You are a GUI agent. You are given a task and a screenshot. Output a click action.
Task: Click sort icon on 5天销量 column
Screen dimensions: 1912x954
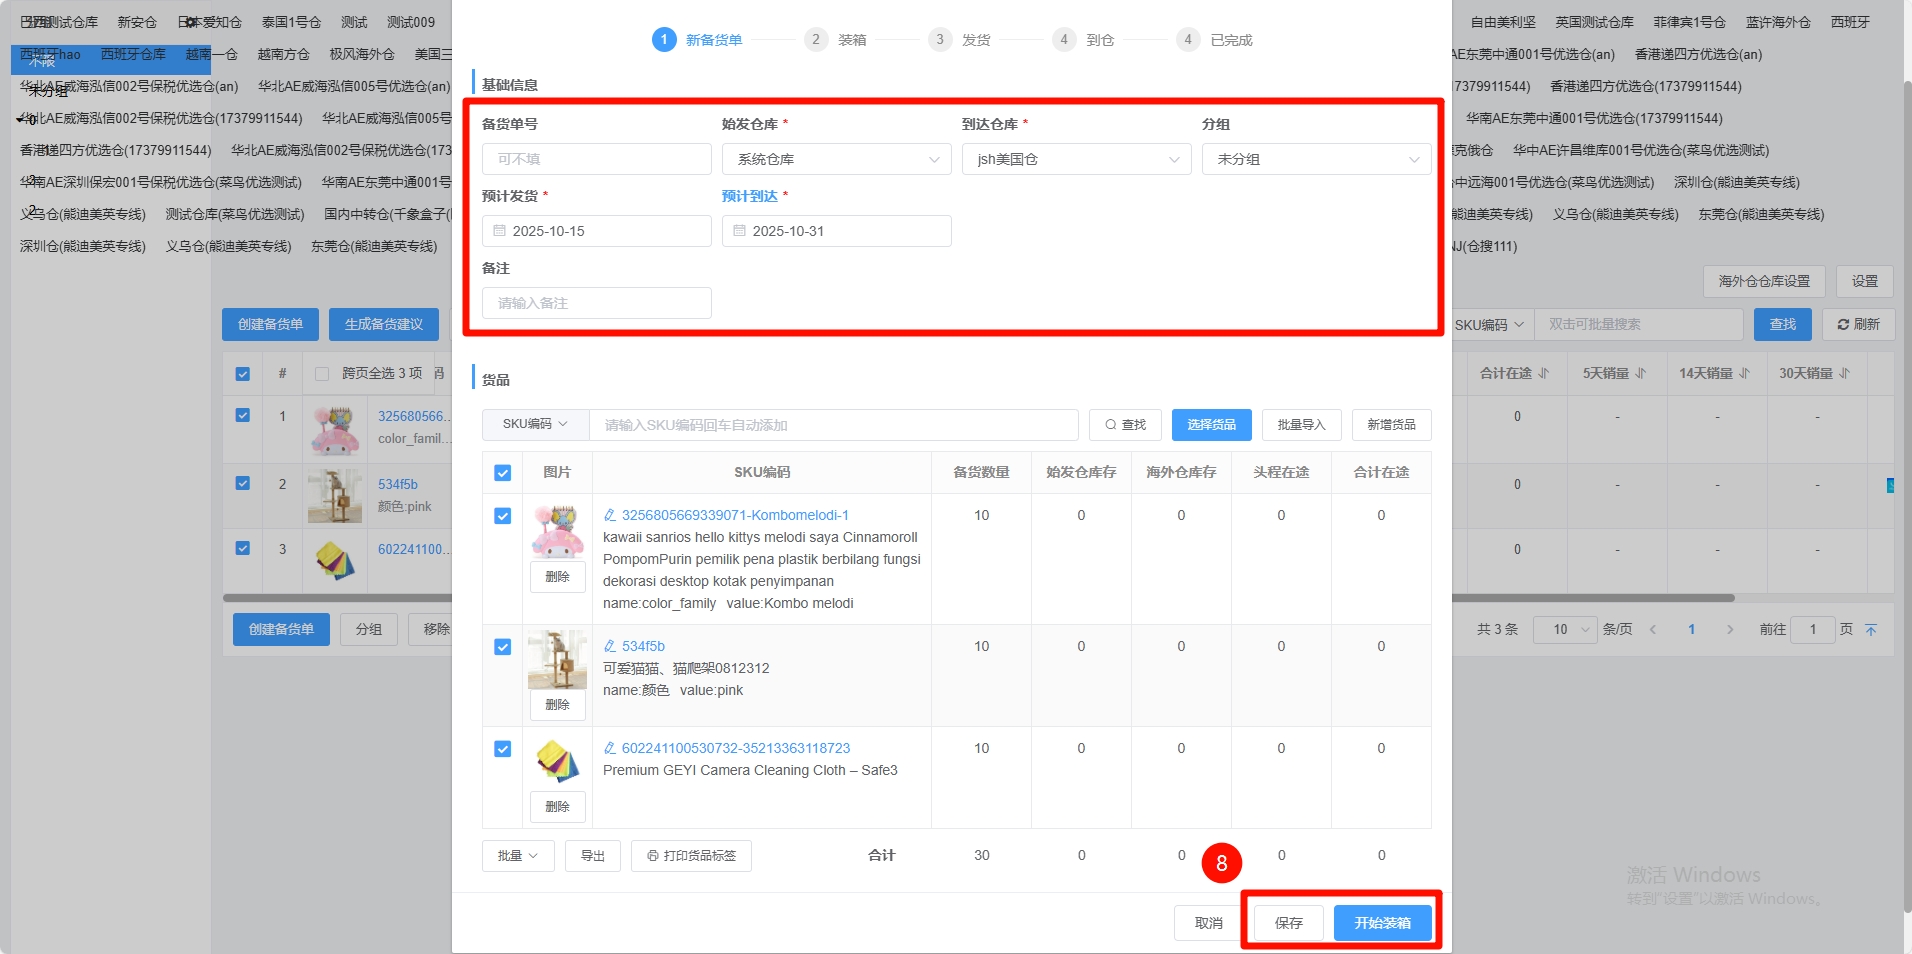click(1641, 373)
